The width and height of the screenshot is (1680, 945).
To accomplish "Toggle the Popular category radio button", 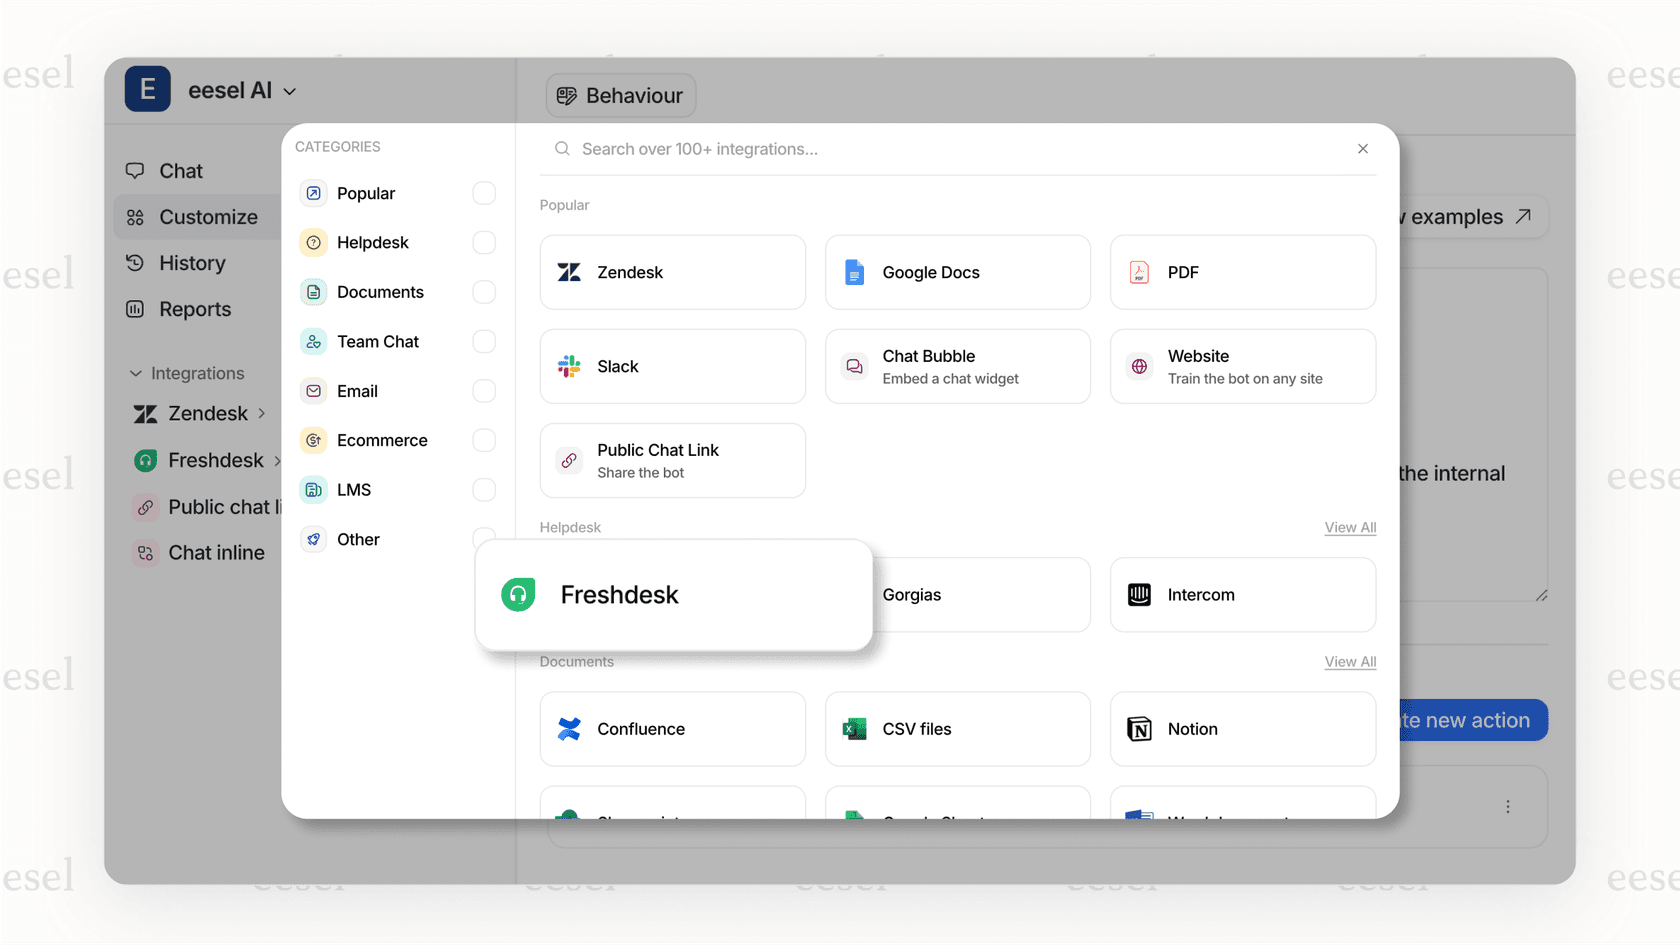I will pyautogui.click(x=484, y=193).
